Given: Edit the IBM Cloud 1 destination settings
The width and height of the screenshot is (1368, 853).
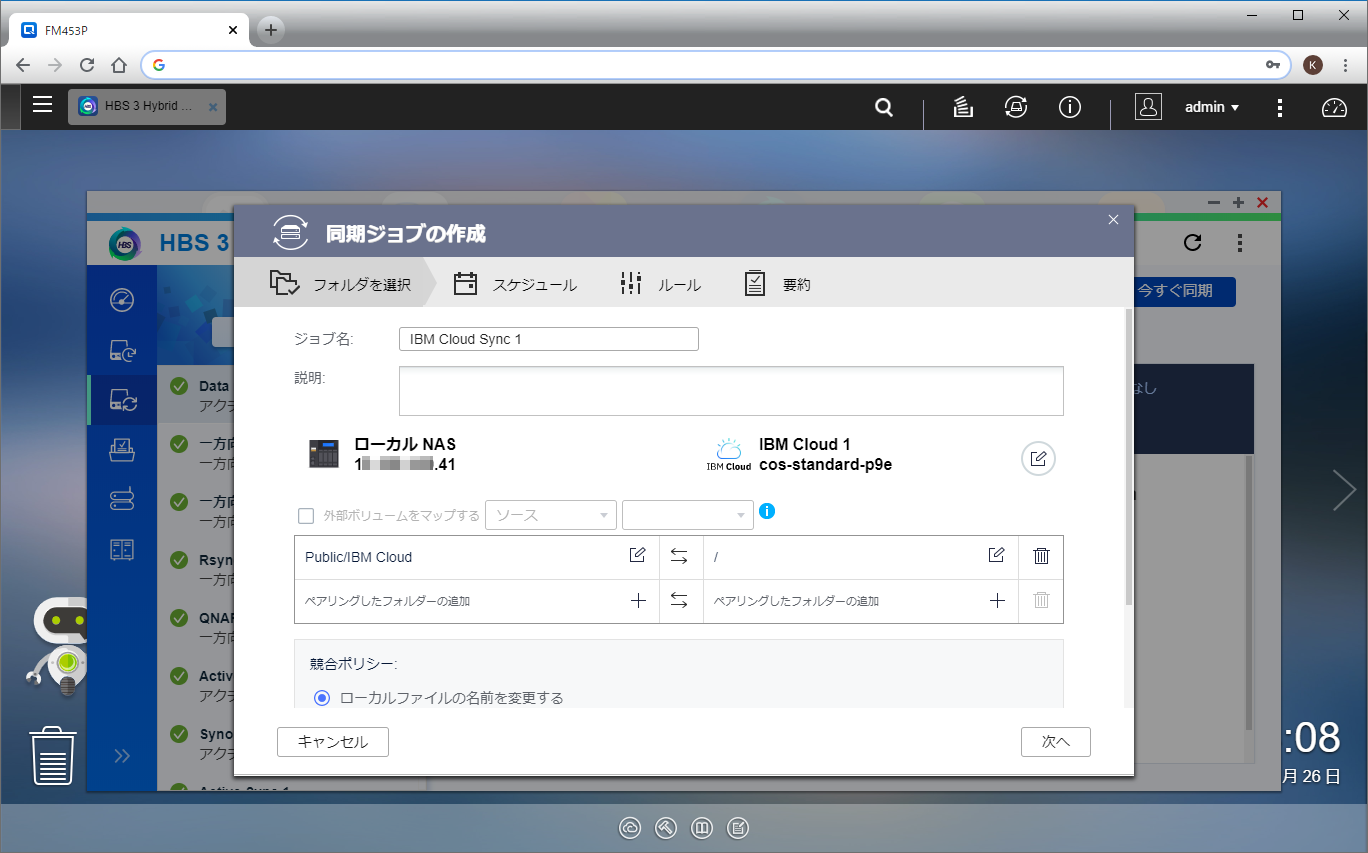Looking at the screenshot, I should [1038, 459].
